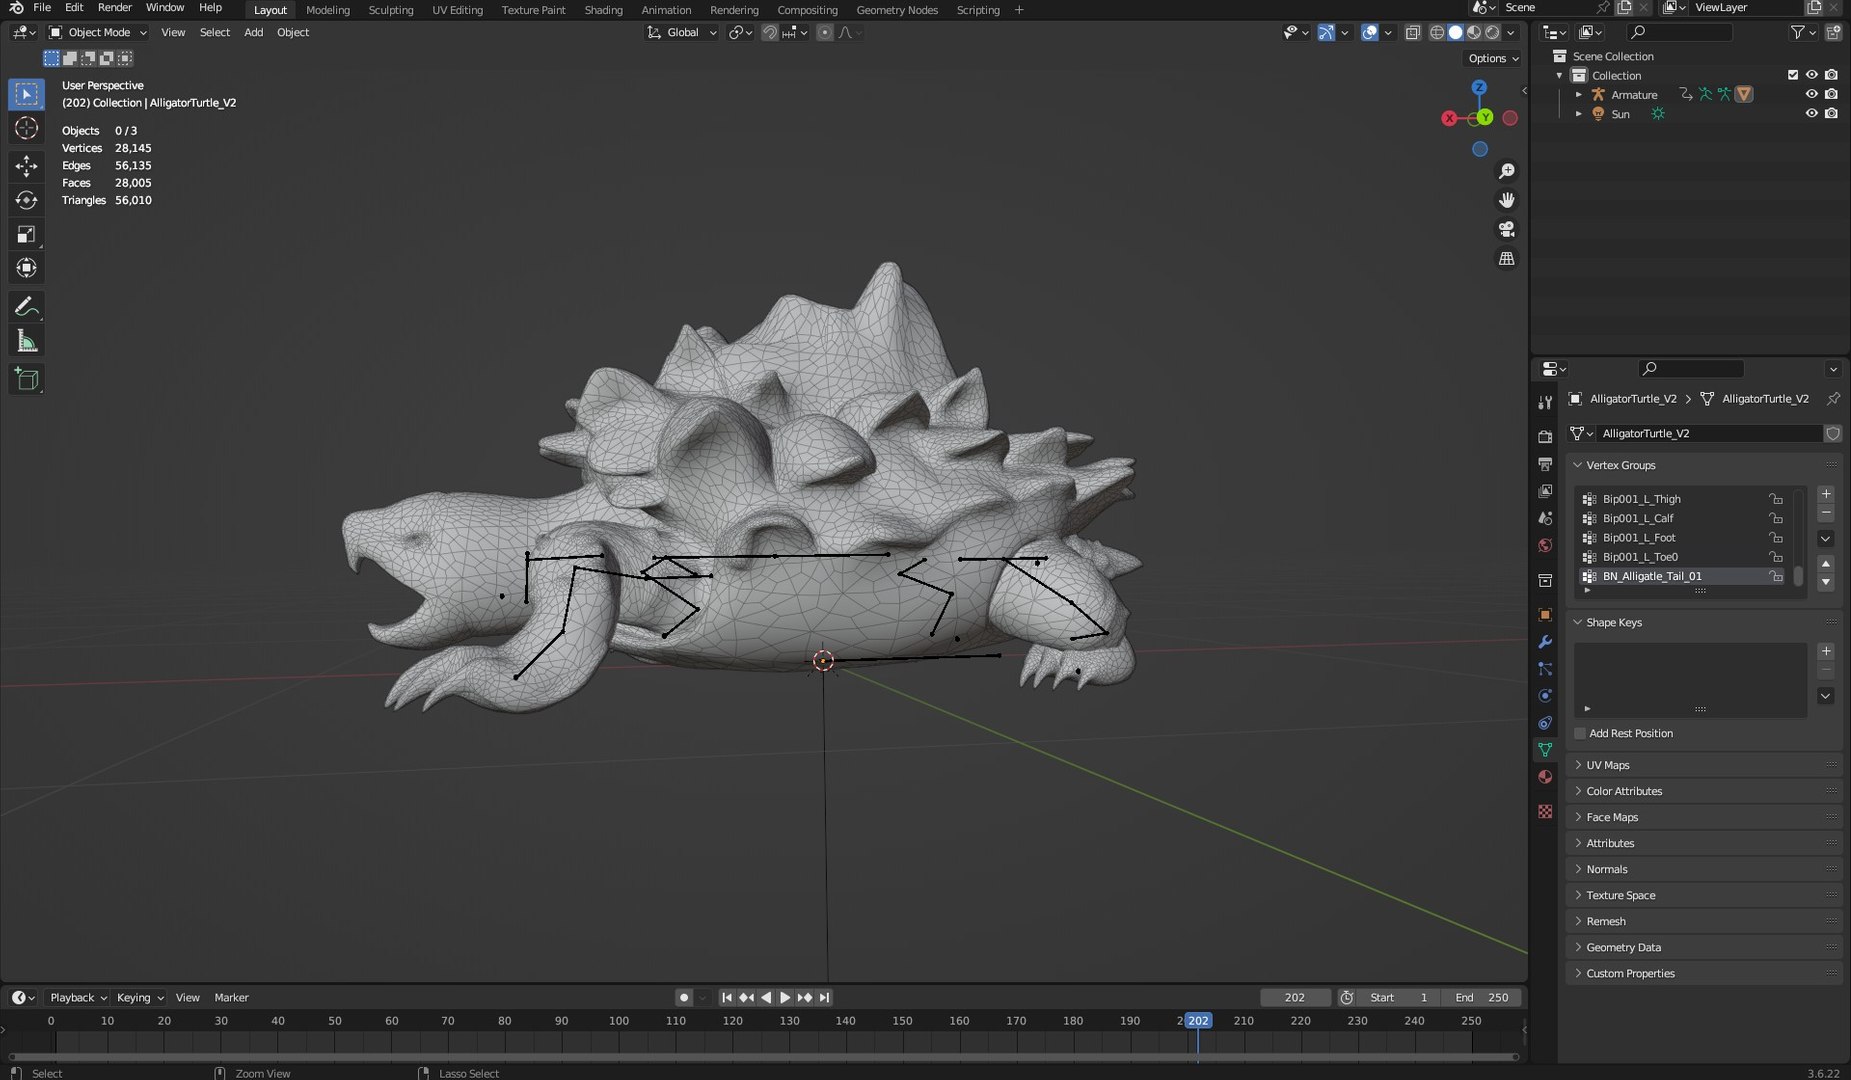Image resolution: width=1851 pixels, height=1080 pixels.
Task: Toggle Collection exclude checkbox
Action: 1793,75
